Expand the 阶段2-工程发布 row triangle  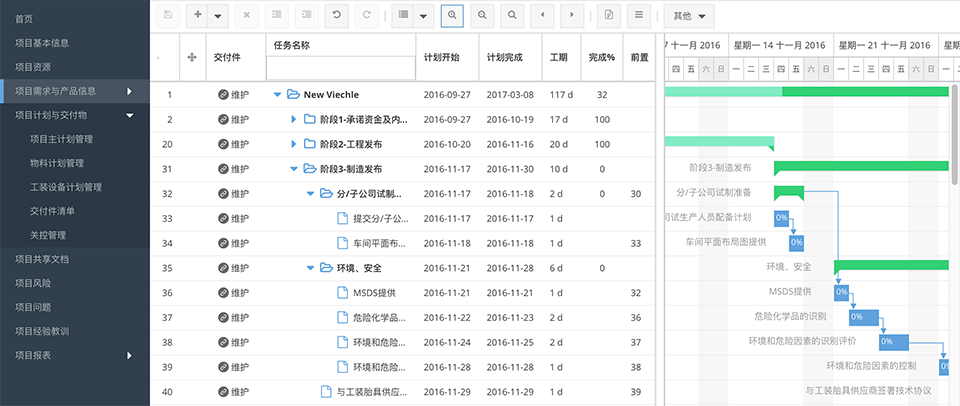tap(294, 144)
